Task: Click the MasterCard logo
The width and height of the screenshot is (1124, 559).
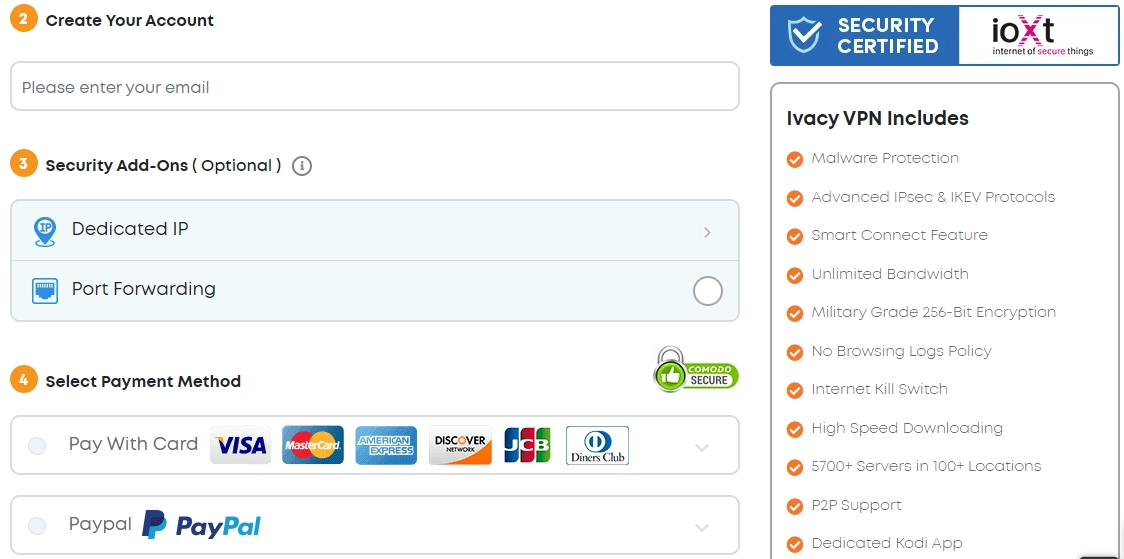Action: pyautogui.click(x=313, y=445)
